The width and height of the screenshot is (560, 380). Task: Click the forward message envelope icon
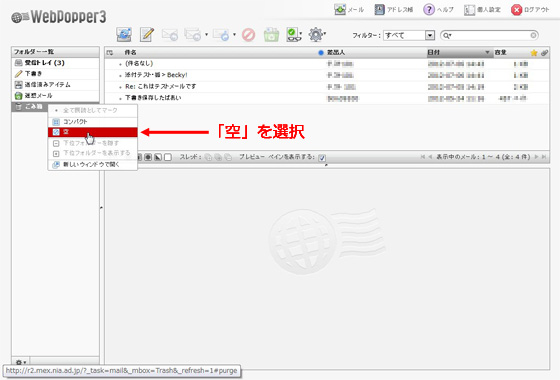click(221, 35)
